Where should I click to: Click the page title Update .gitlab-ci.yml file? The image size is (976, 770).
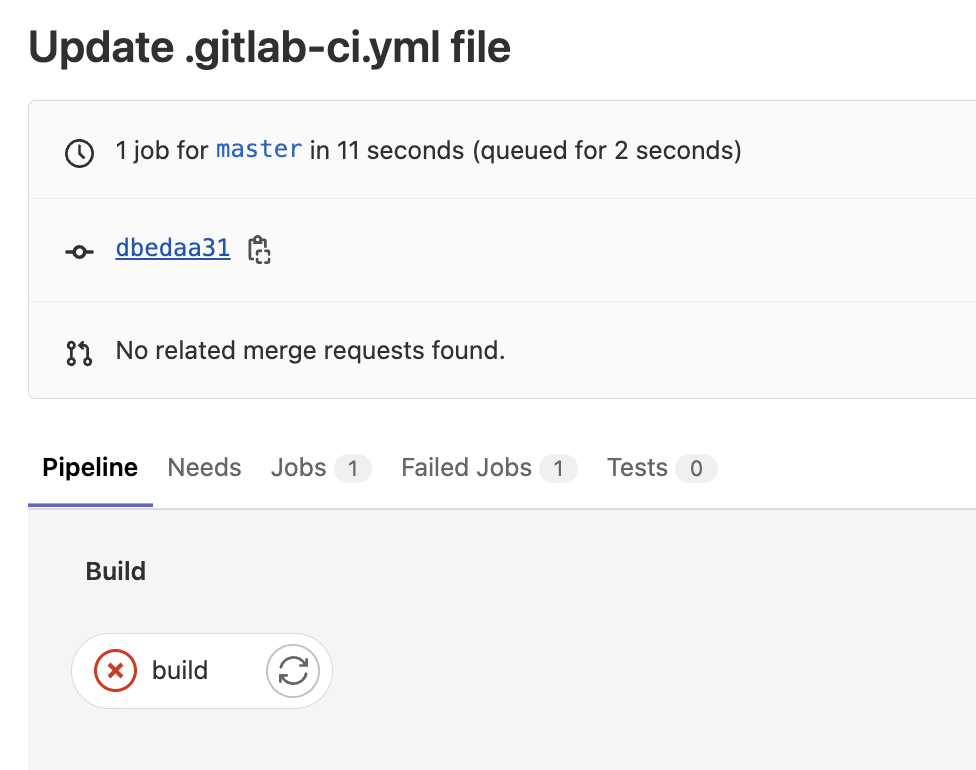(270, 46)
